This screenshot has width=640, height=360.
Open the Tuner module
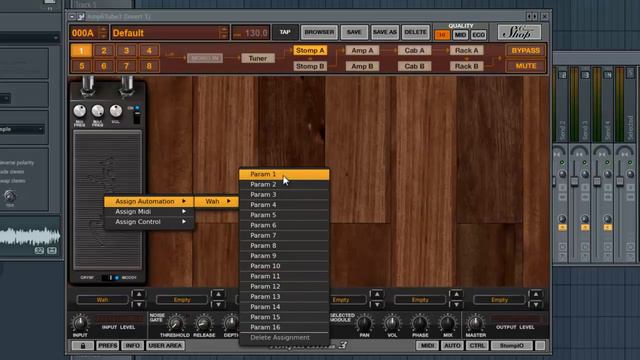click(x=258, y=58)
